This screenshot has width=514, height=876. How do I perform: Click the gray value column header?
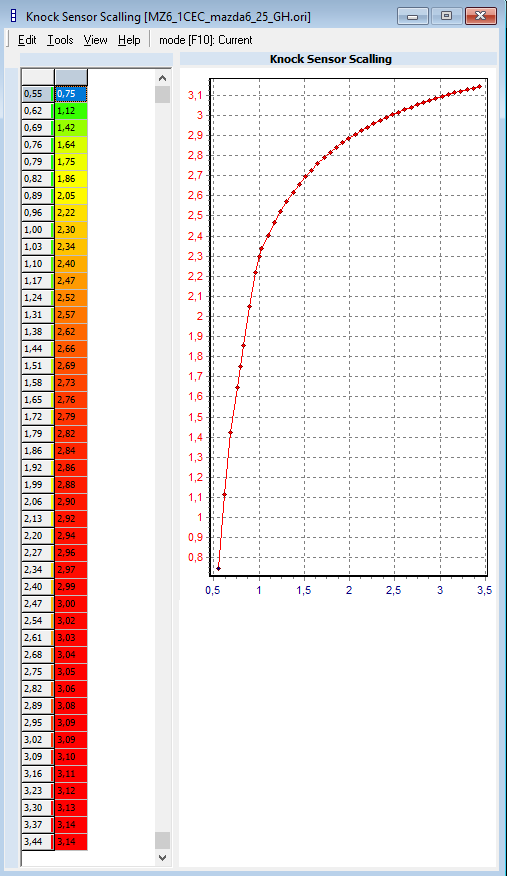pyautogui.click(x=71, y=77)
